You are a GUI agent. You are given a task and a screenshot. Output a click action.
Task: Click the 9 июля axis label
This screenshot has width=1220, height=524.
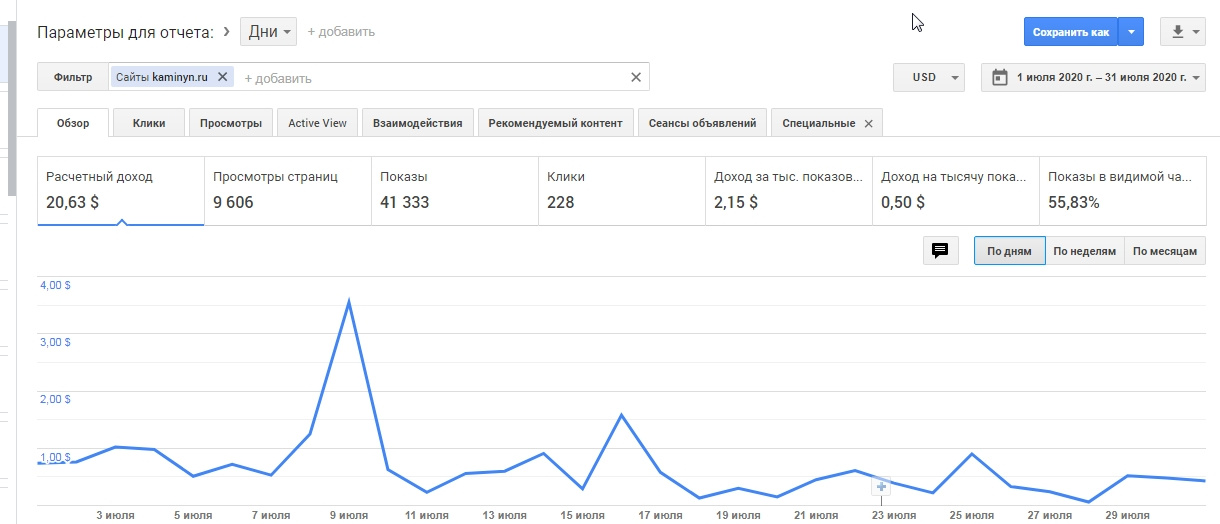349,515
